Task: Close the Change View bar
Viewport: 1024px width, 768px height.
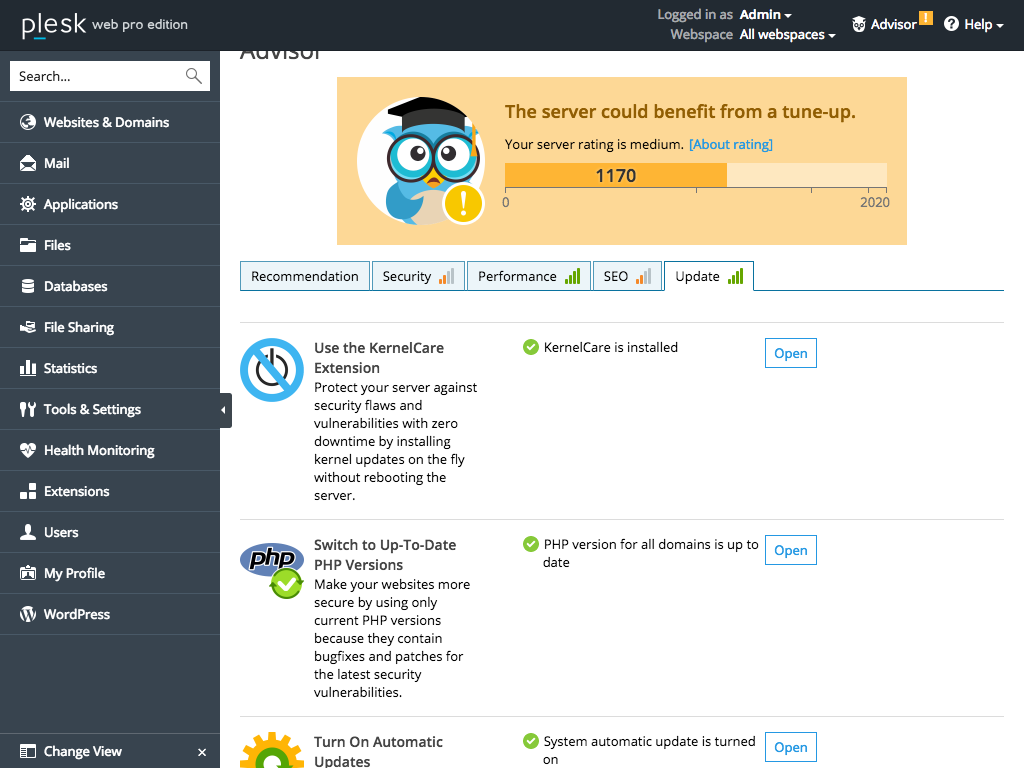Action: pos(202,752)
